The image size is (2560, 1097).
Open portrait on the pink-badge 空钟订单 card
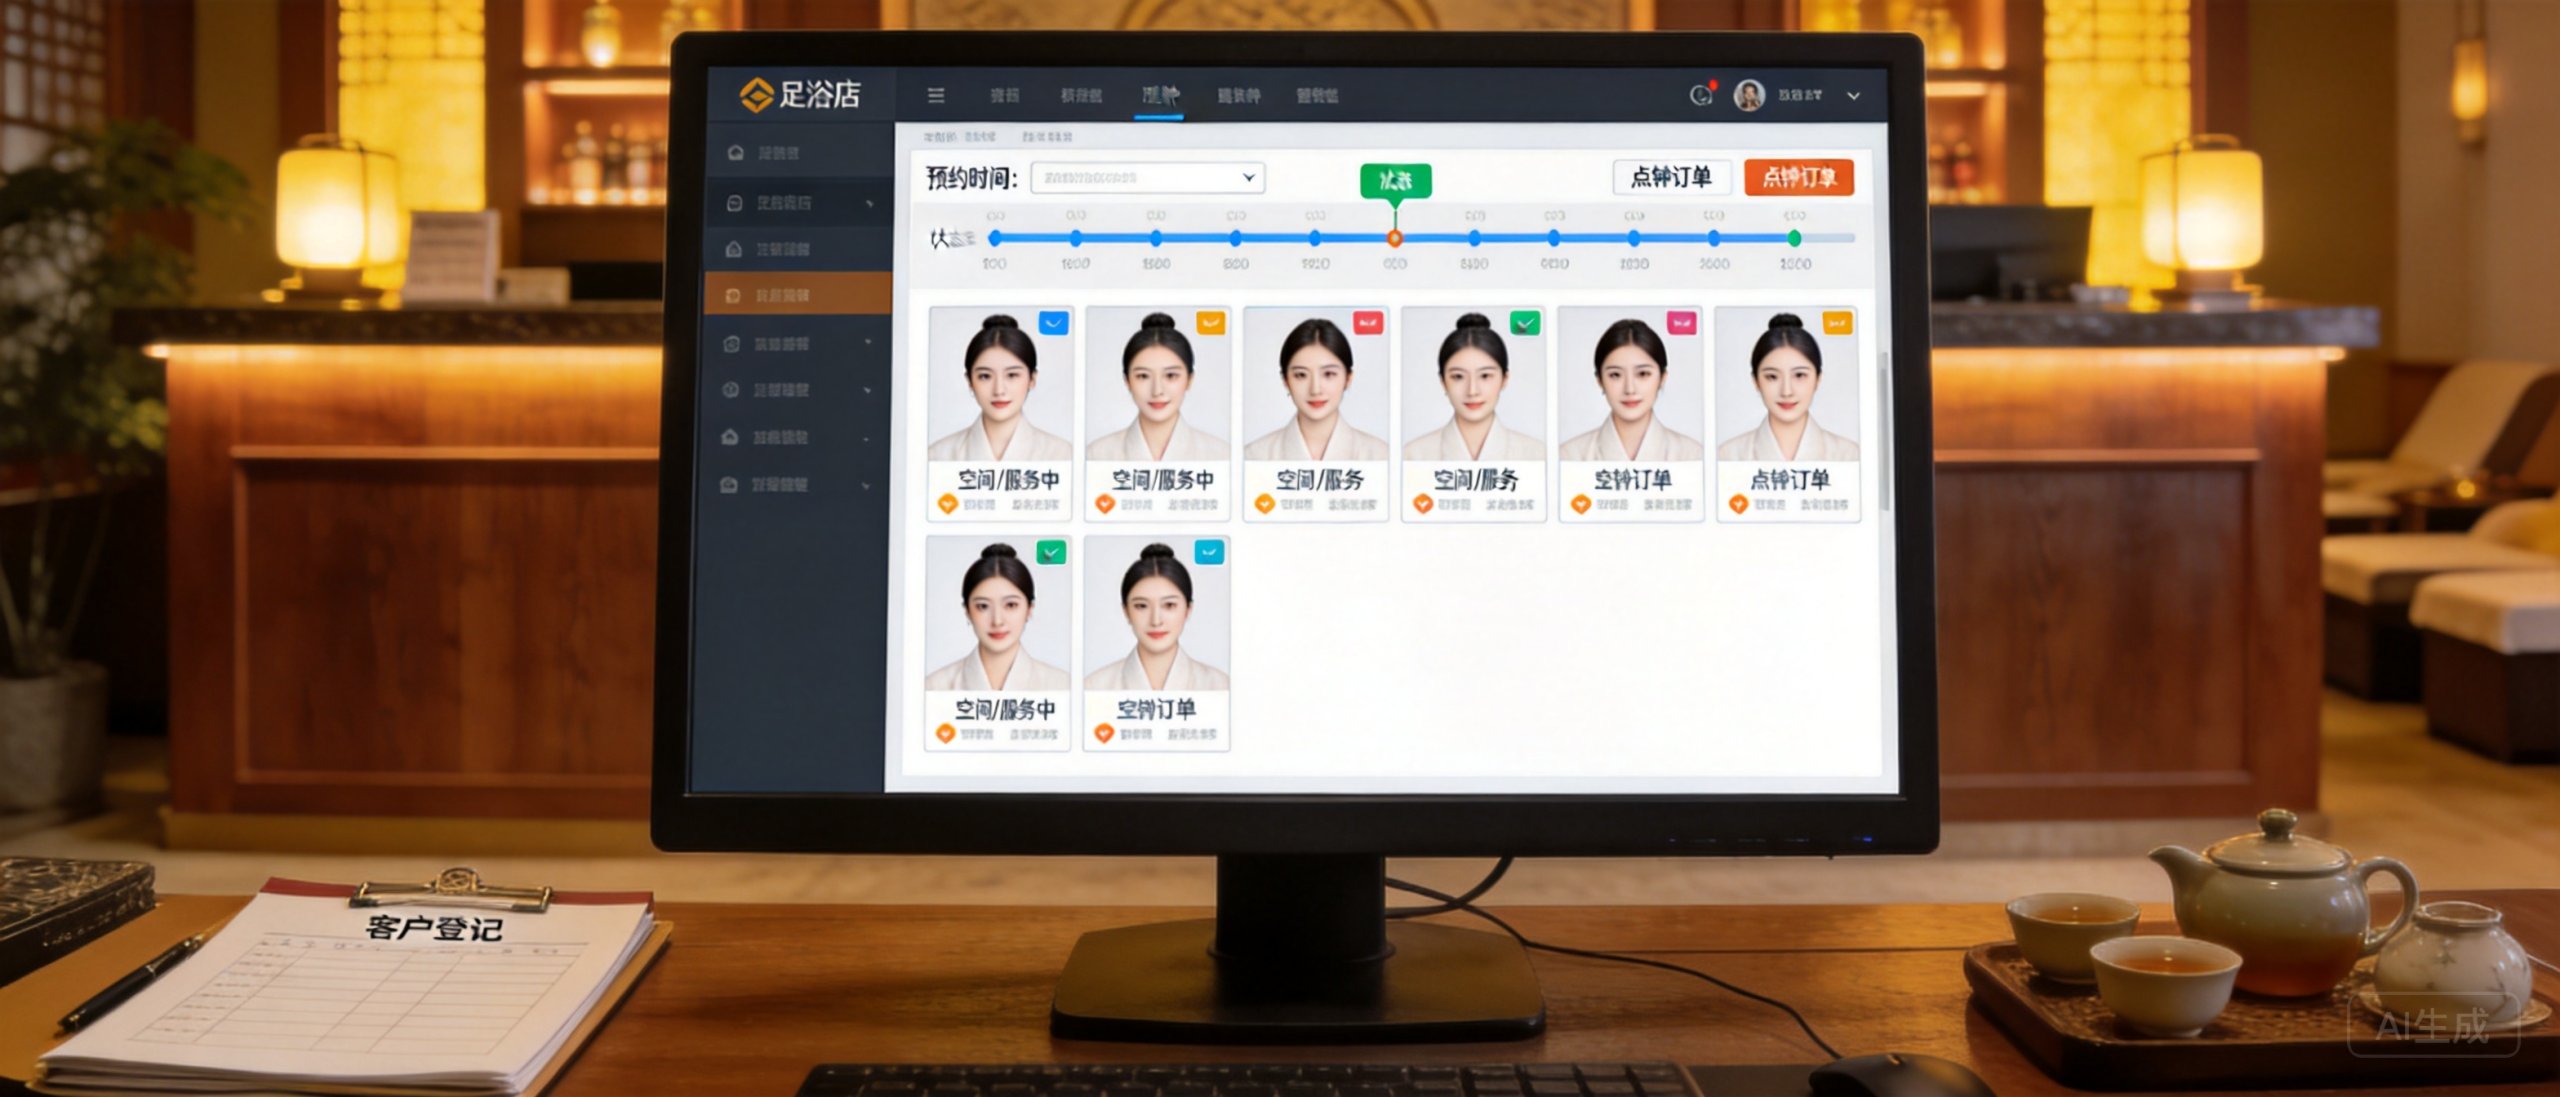click(1631, 385)
